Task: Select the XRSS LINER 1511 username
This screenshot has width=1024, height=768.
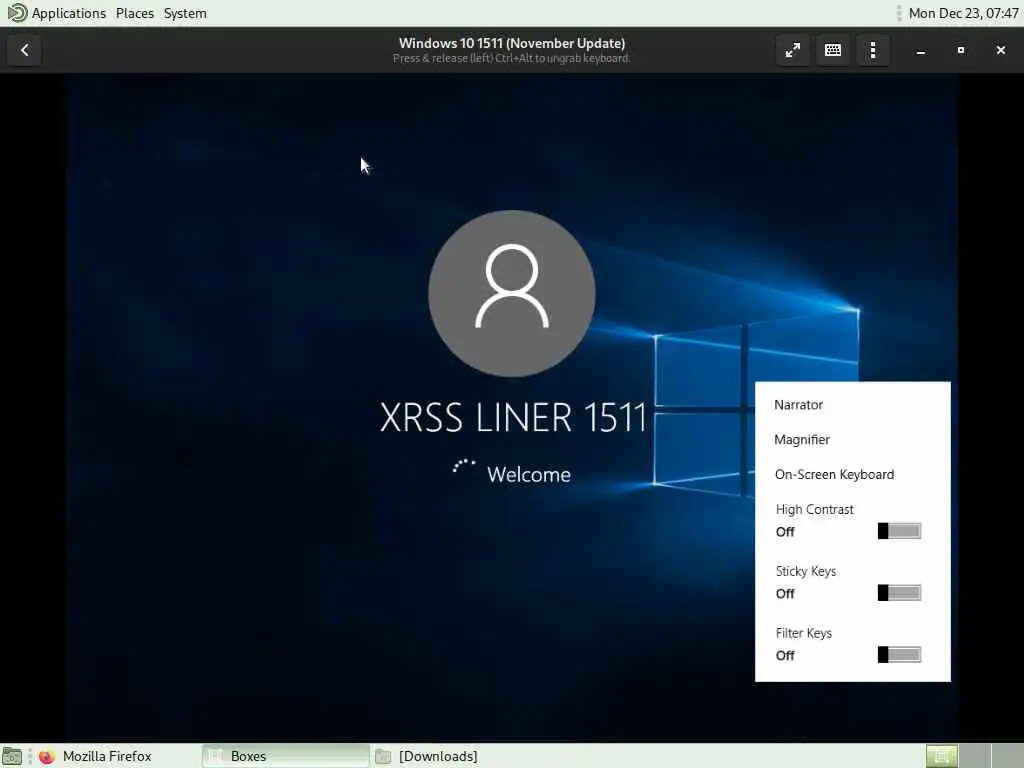Action: 513,417
